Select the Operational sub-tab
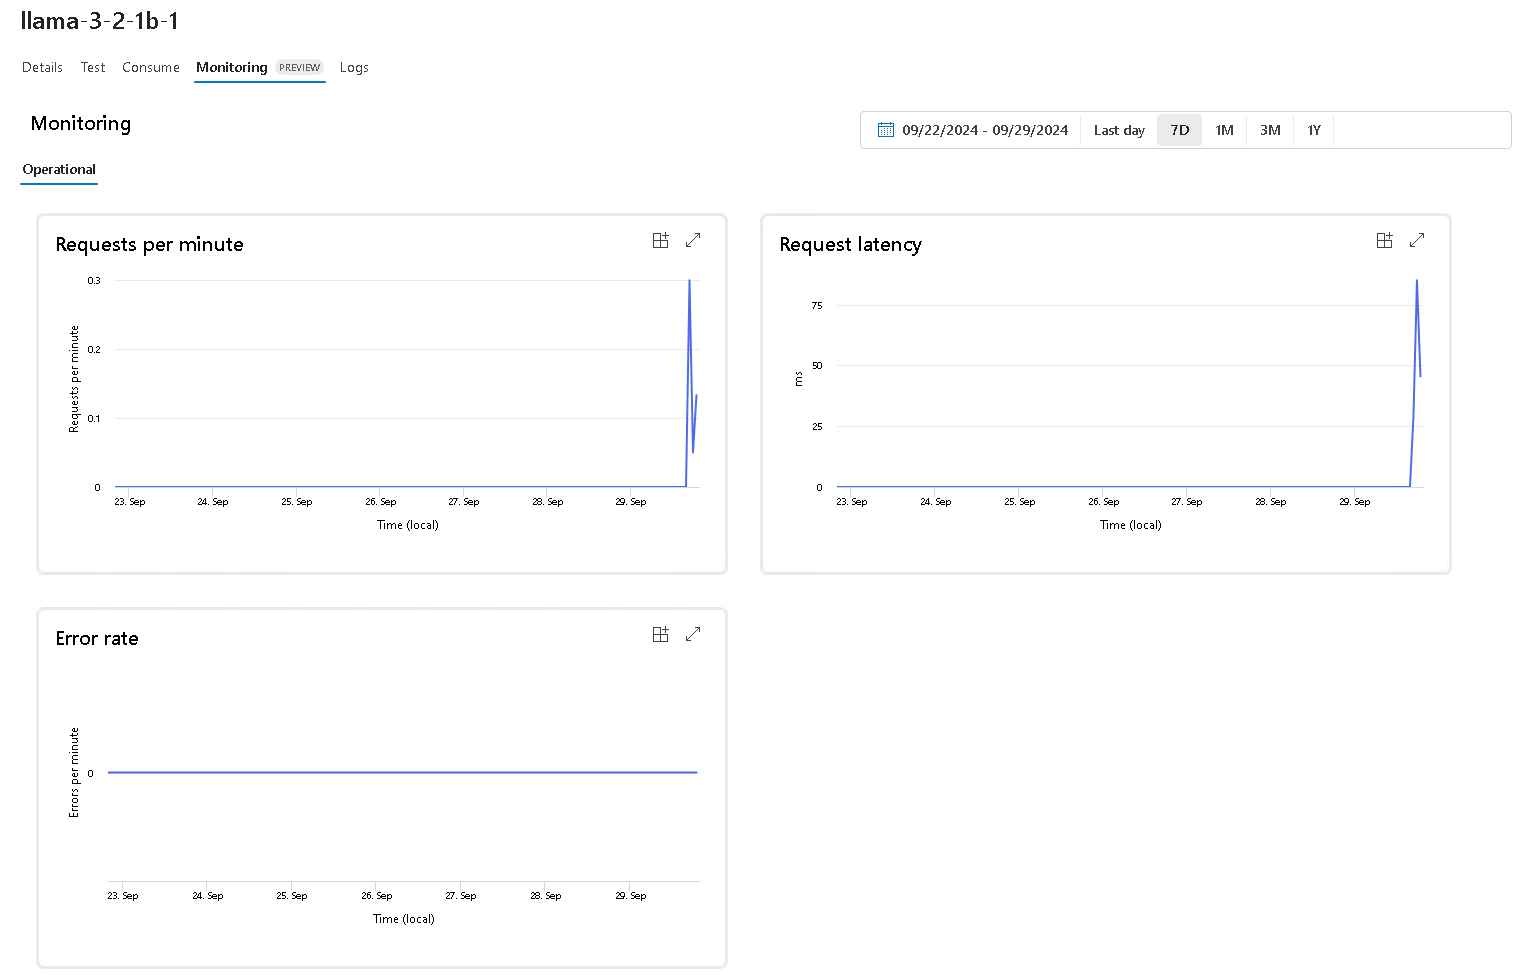The image size is (1513, 978). click(x=59, y=169)
